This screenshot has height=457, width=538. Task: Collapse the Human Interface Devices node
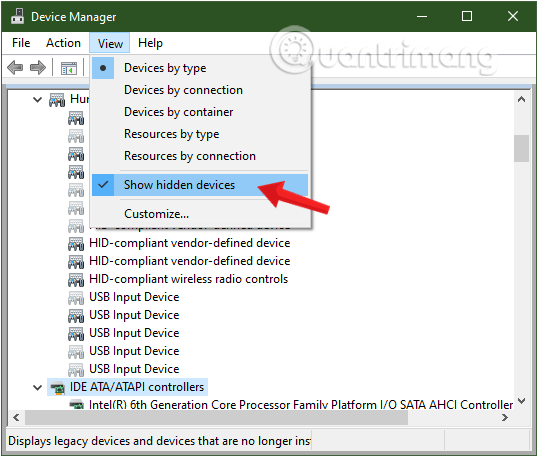coord(37,100)
